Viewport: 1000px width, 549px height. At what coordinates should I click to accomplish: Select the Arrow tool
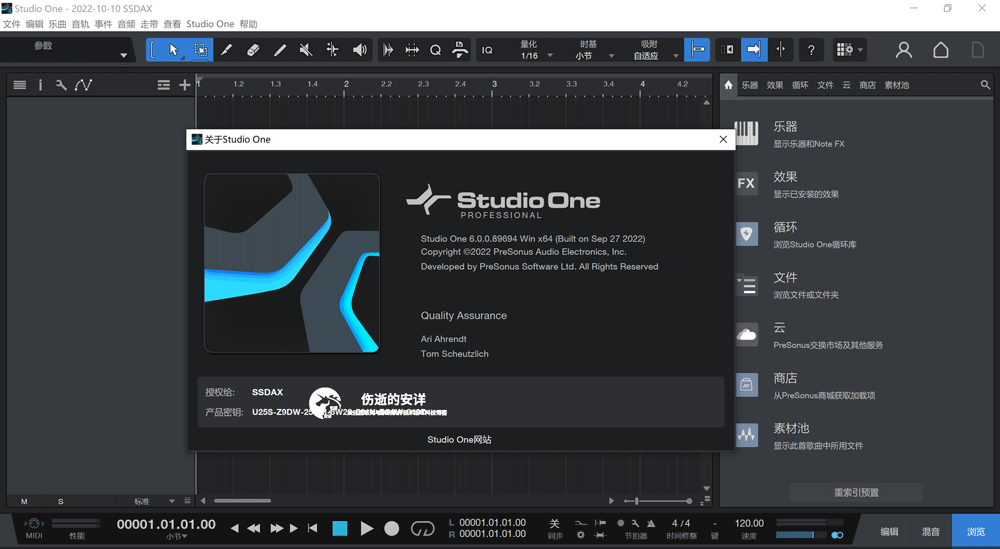click(x=173, y=50)
